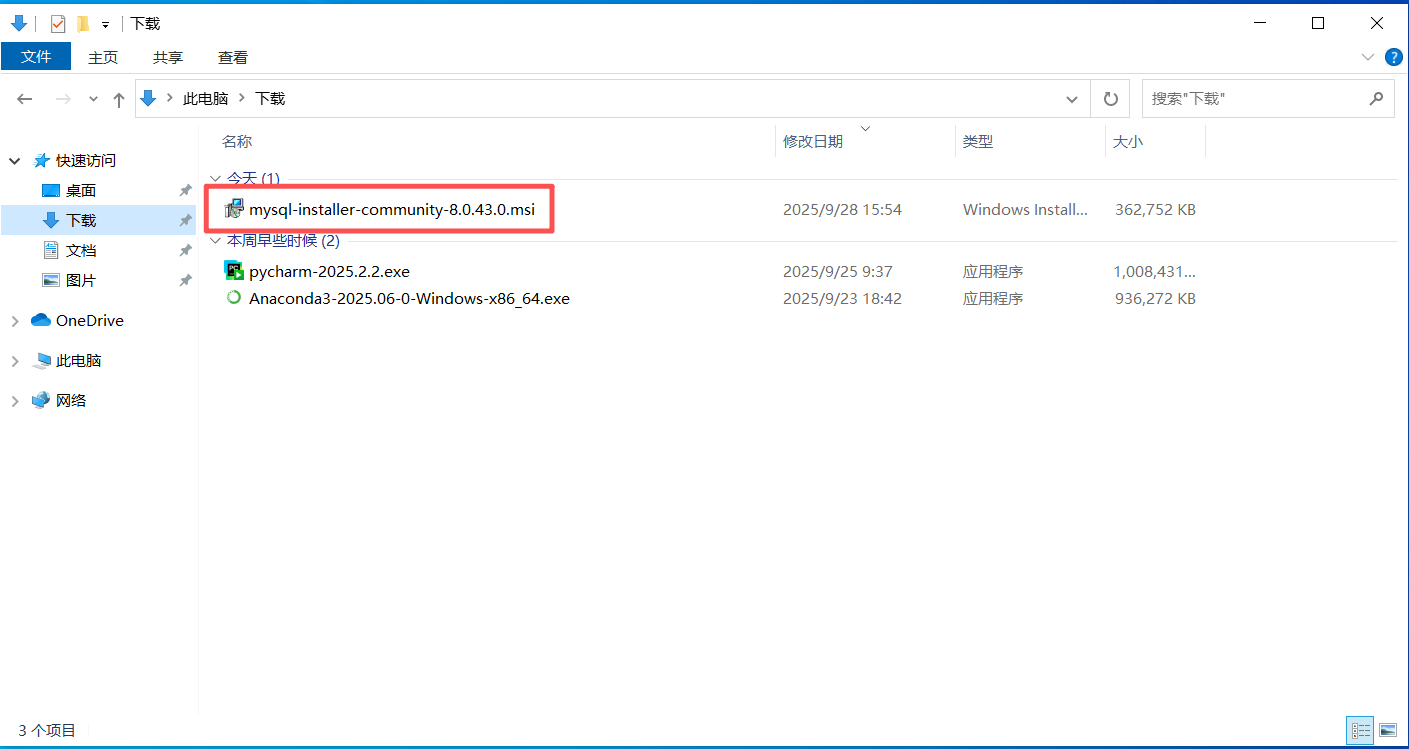This screenshot has height=749, width=1409.
Task: Click the pin icon beside 图片
Action: (185, 280)
